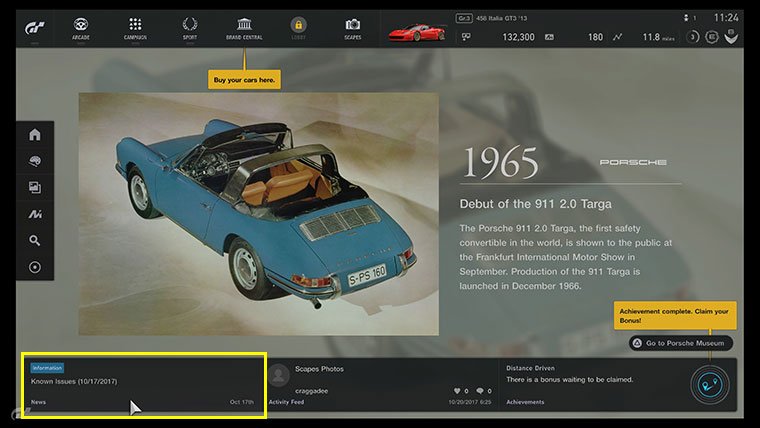
Task: Select Sport mode laurel icon
Action: pos(190,27)
